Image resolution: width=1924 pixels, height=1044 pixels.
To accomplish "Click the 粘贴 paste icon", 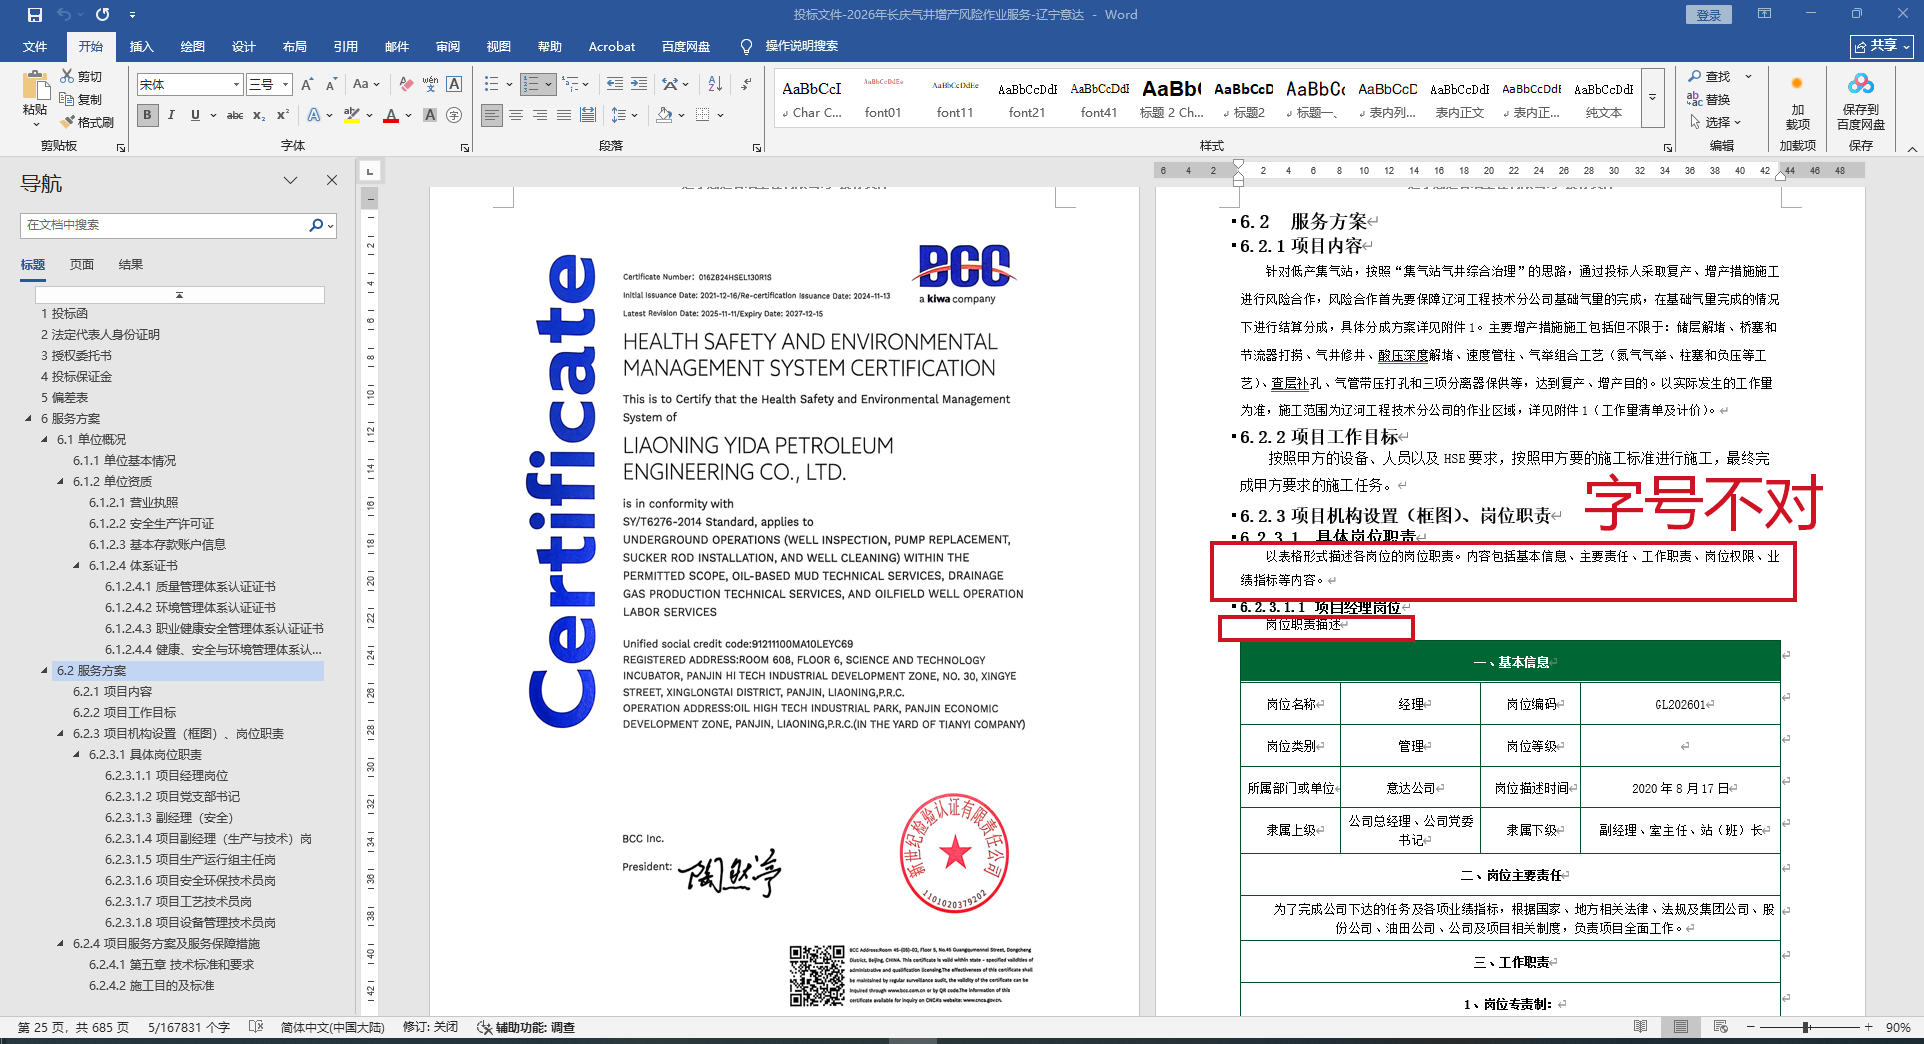I will pos(35,85).
